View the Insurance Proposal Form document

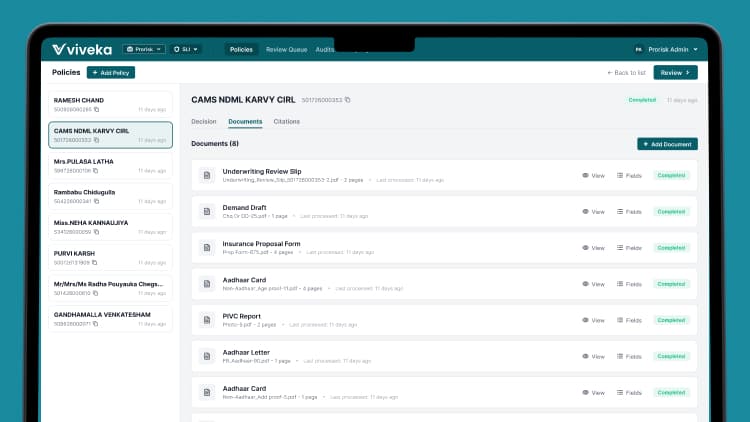click(593, 248)
